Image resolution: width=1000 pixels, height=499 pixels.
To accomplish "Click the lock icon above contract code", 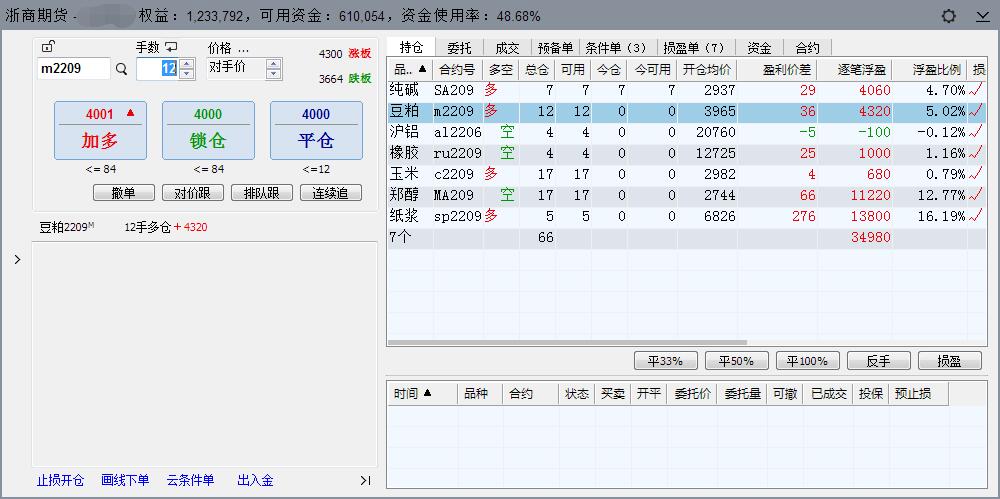I will click(x=48, y=46).
